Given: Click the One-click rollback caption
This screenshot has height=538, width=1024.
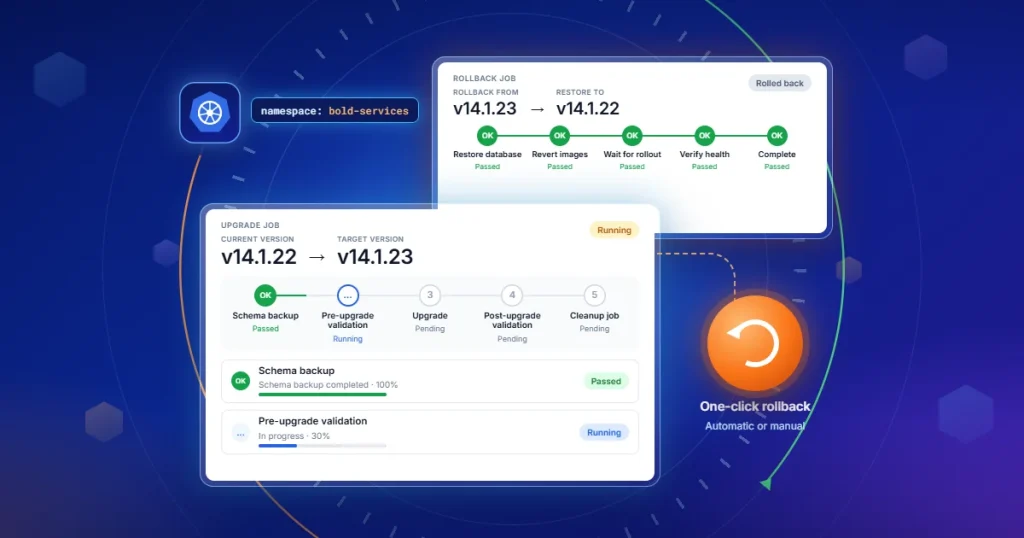Looking at the screenshot, I should [755, 406].
